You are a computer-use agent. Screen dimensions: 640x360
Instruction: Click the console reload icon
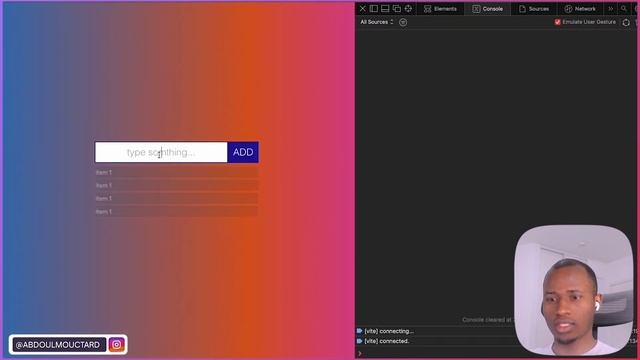coord(626,22)
